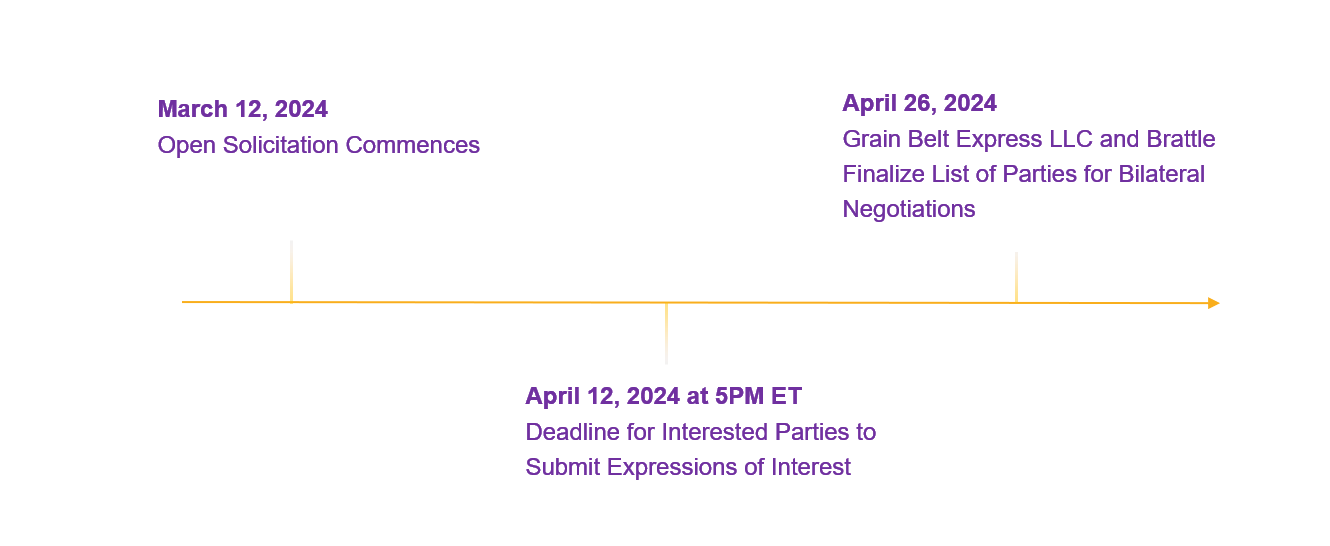Click the timeline arrowhead at right end
Viewport: 1330px width, 546px height.
[1214, 303]
